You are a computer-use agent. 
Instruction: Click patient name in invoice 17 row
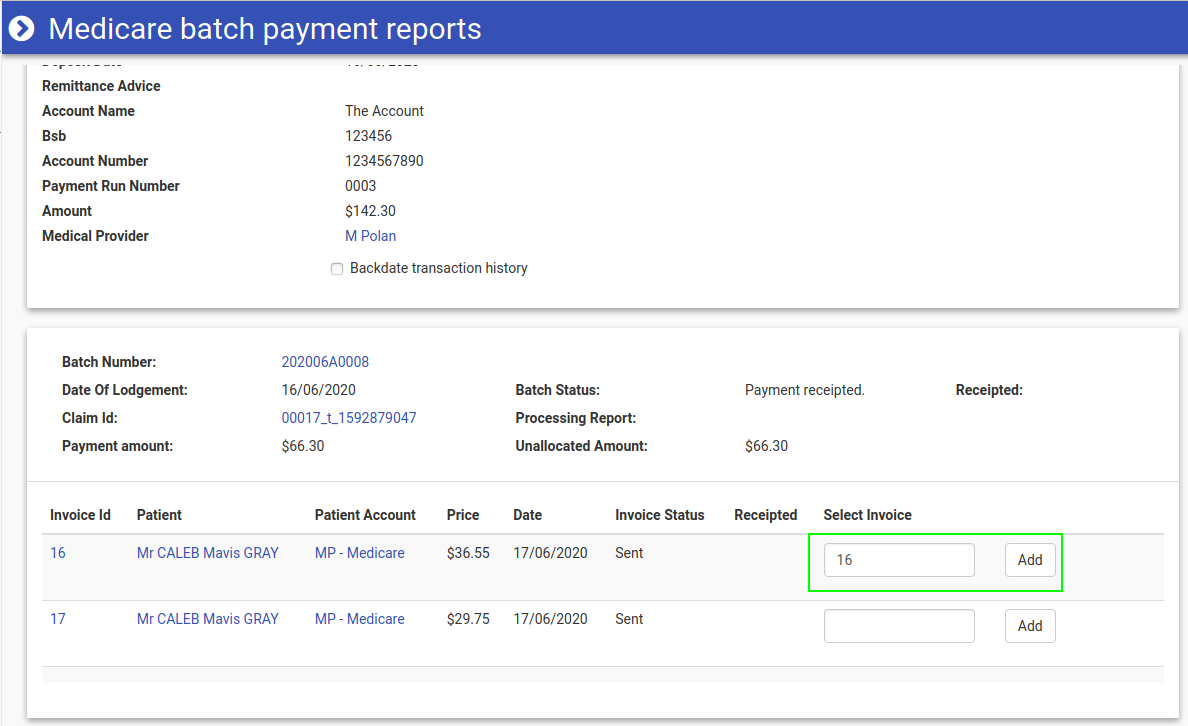tap(207, 619)
